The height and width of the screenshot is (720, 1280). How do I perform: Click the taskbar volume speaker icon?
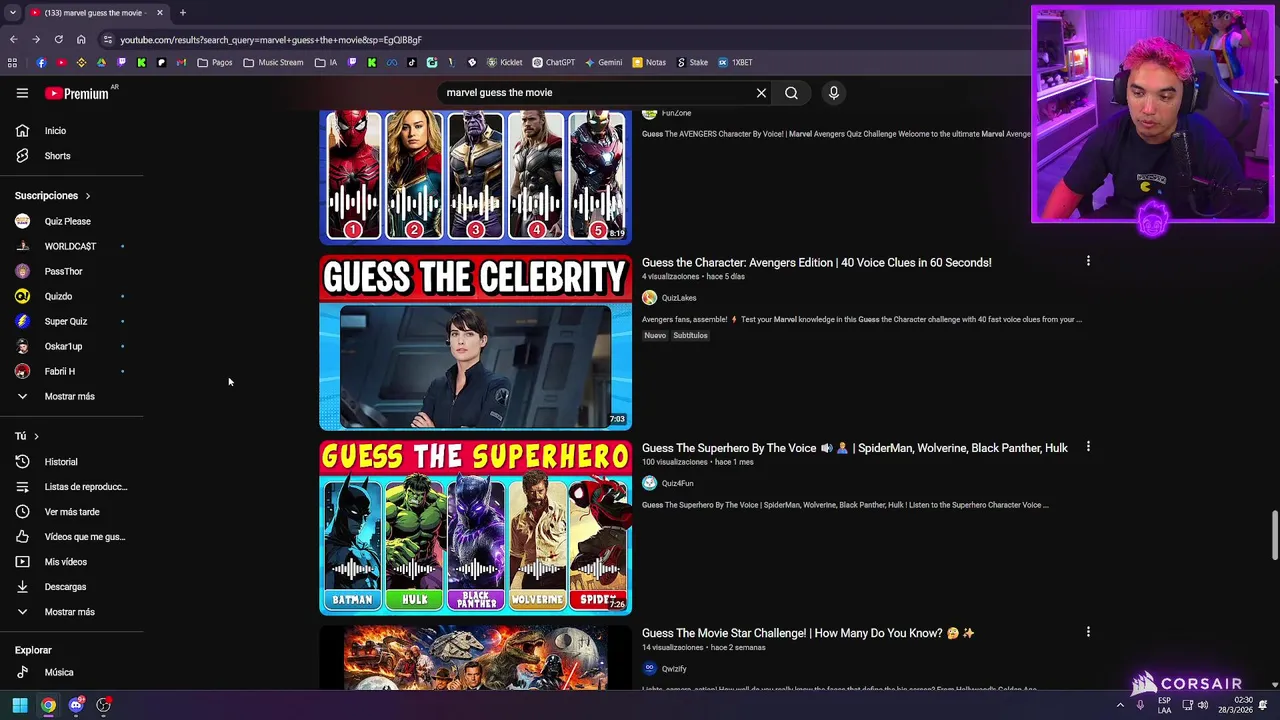[x=1203, y=706]
